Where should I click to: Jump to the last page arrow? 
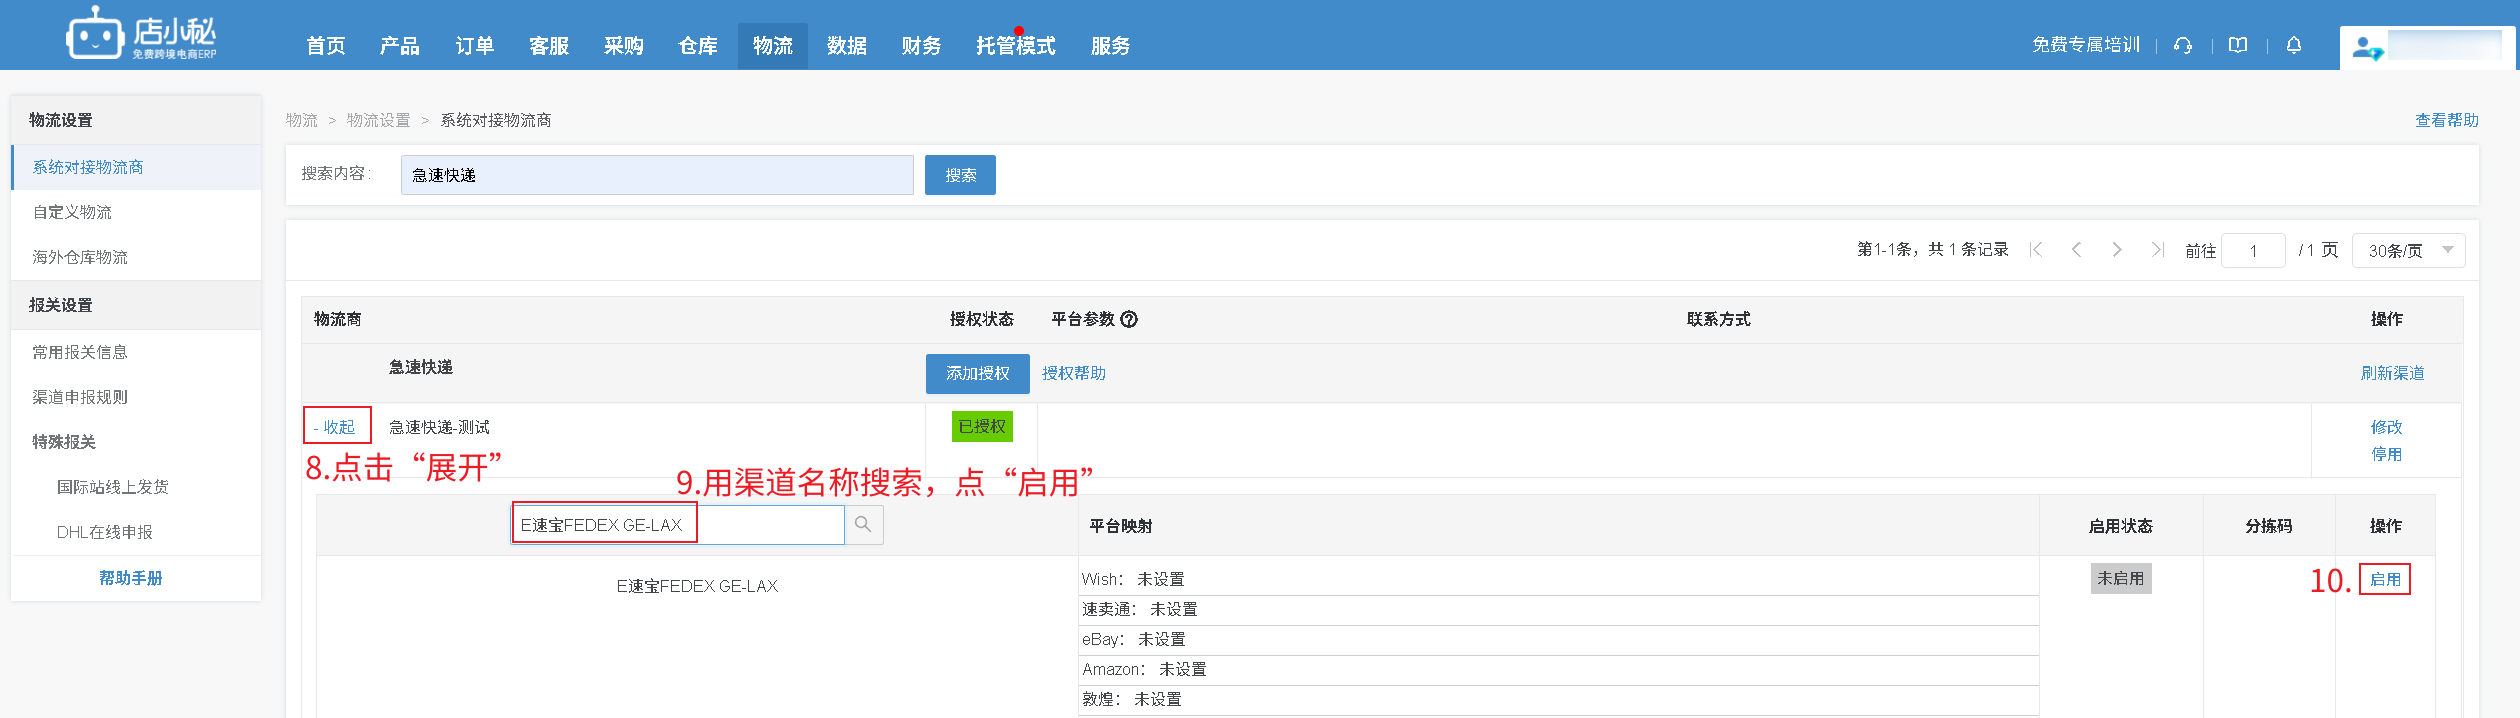coord(2158,250)
